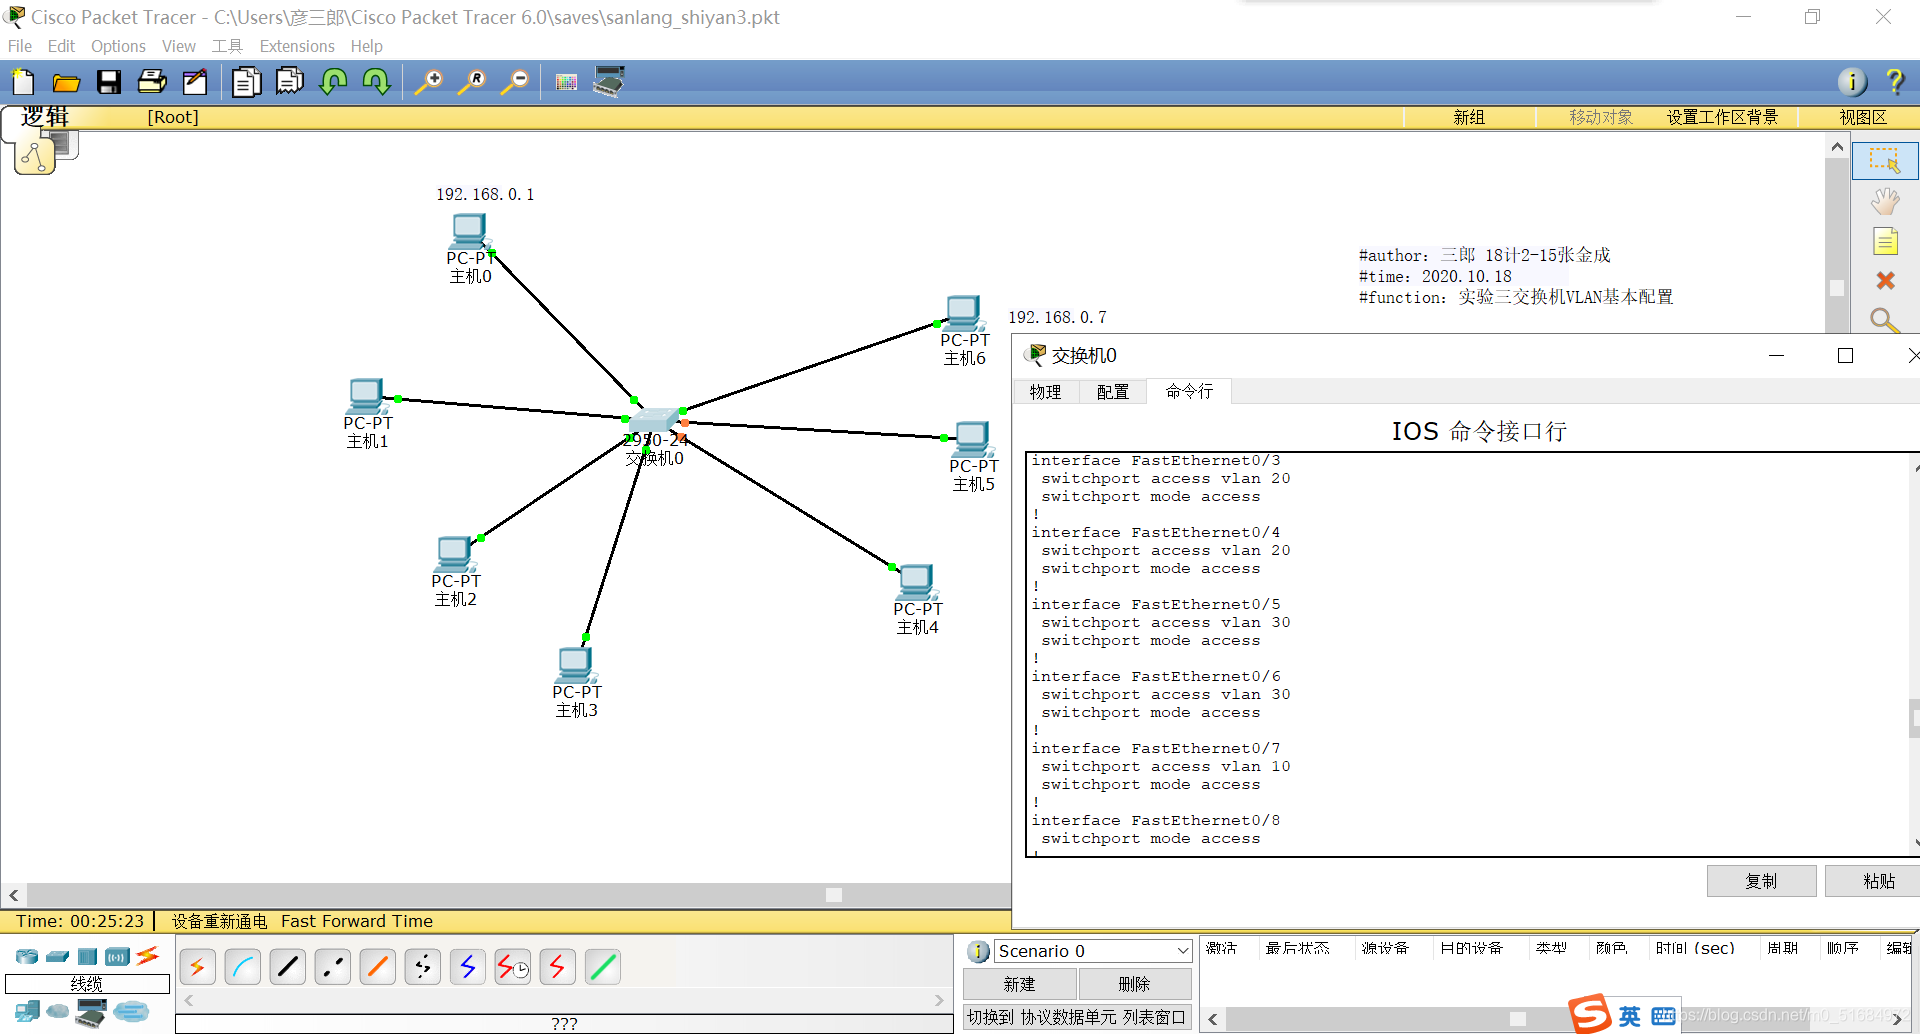This screenshot has width=1920, height=1034.
Task: Click 设备重新通电 power cycle button
Action: tap(219, 921)
